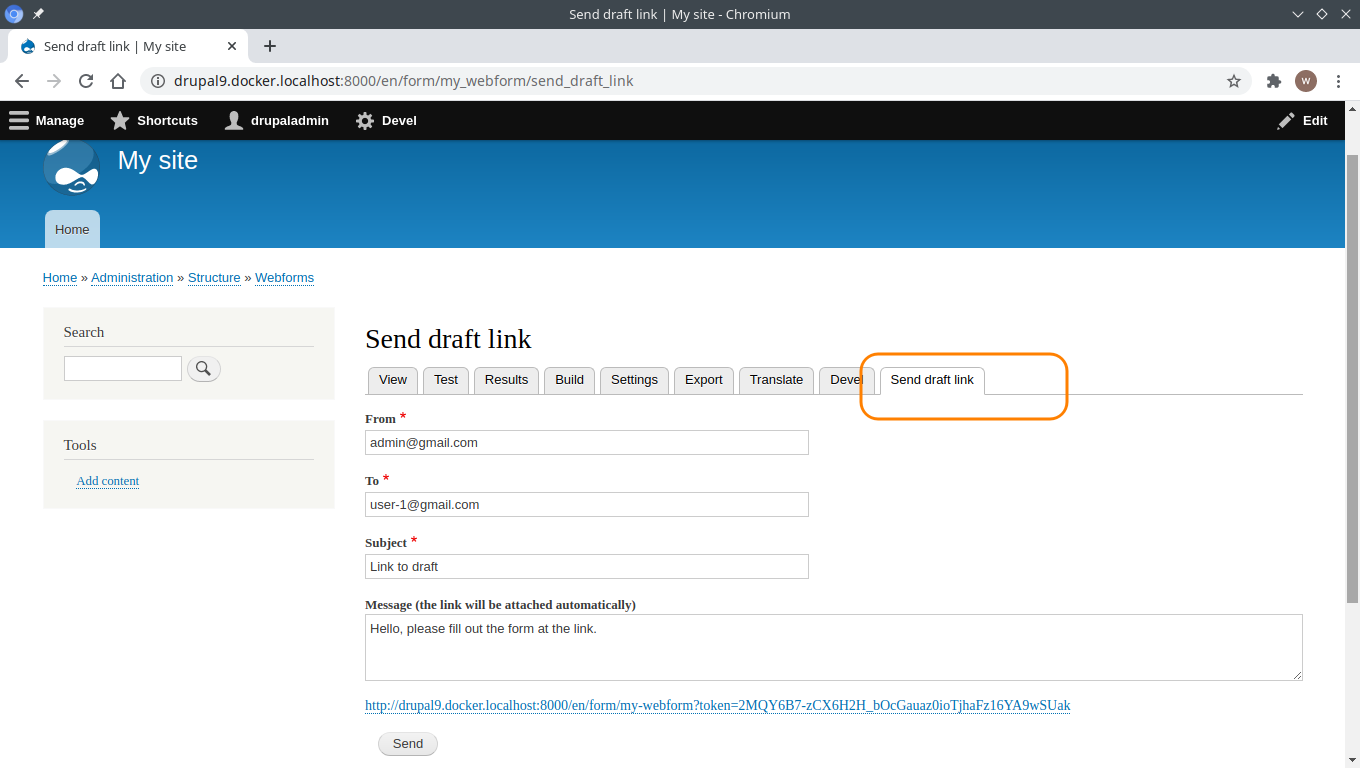Collapse the toolbar with the chevron arrow
This screenshot has height=768, width=1360.
1297,14
